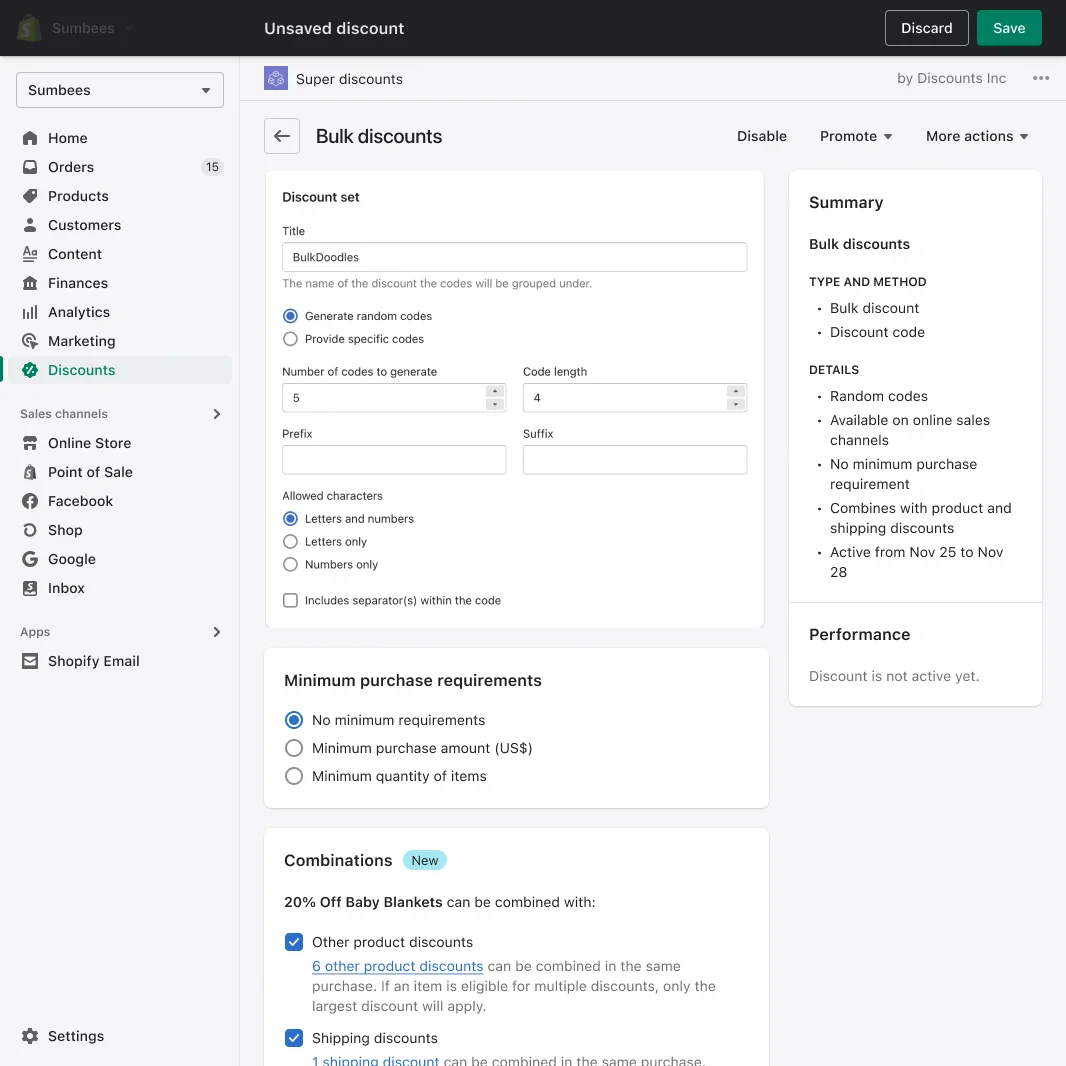
Task: Open the 1 shipping discount link
Action: [x=375, y=1060]
